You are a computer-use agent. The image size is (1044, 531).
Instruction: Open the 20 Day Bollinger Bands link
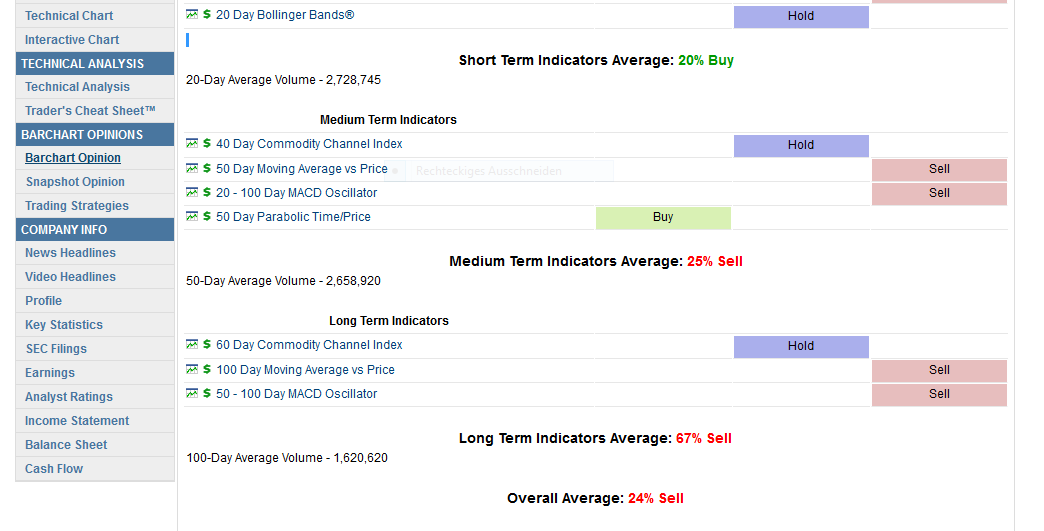click(285, 15)
